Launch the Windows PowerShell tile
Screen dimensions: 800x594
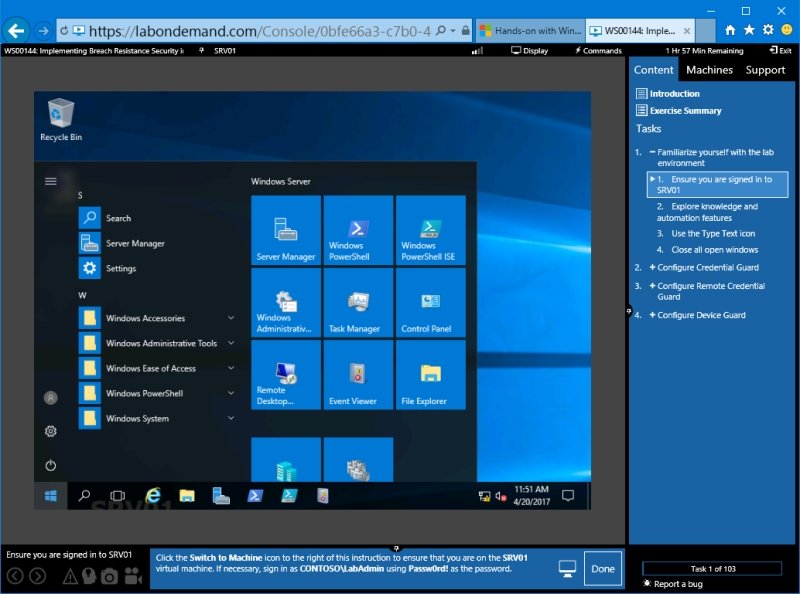pos(358,230)
